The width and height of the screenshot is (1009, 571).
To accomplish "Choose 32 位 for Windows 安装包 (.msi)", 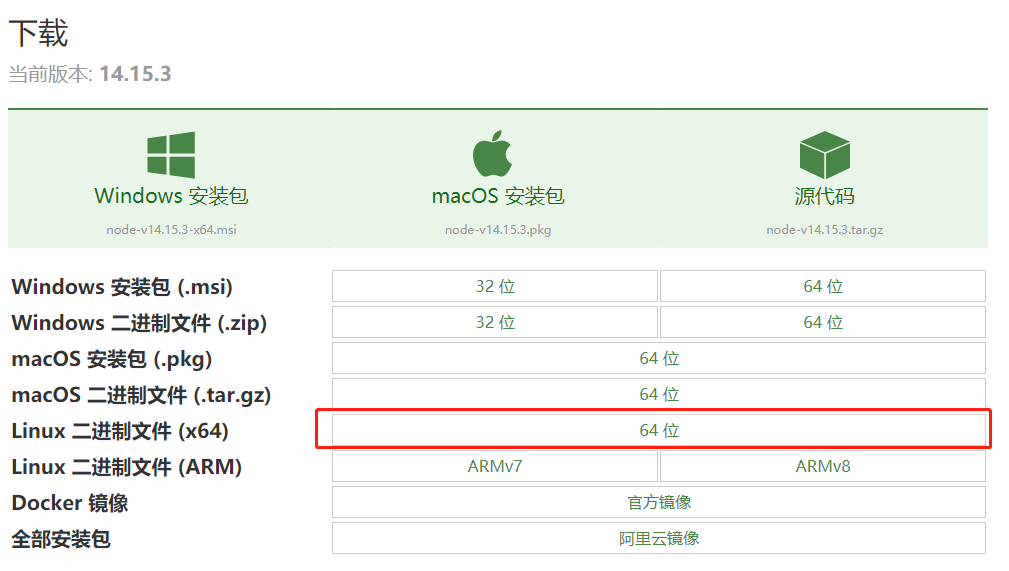I will [x=495, y=286].
